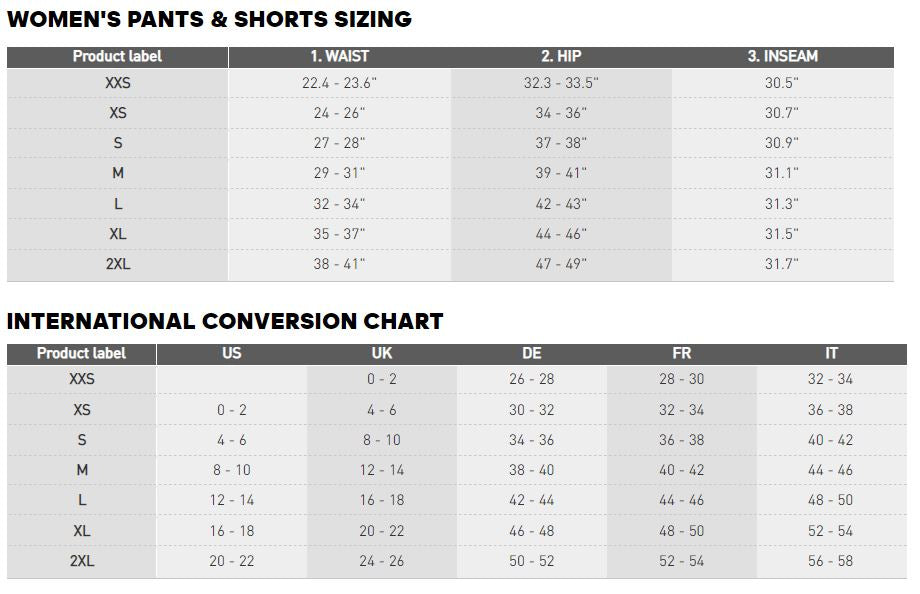The width and height of the screenshot is (920, 594).
Task: Select the FR size 48 - 50 cell
Action: (x=682, y=531)
